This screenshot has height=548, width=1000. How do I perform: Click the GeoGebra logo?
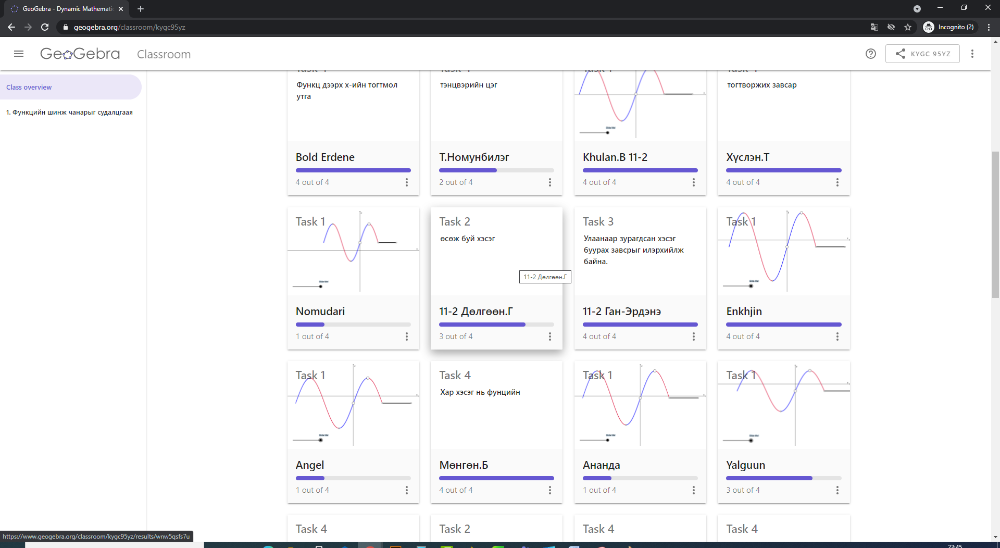[x=80, y=54]
